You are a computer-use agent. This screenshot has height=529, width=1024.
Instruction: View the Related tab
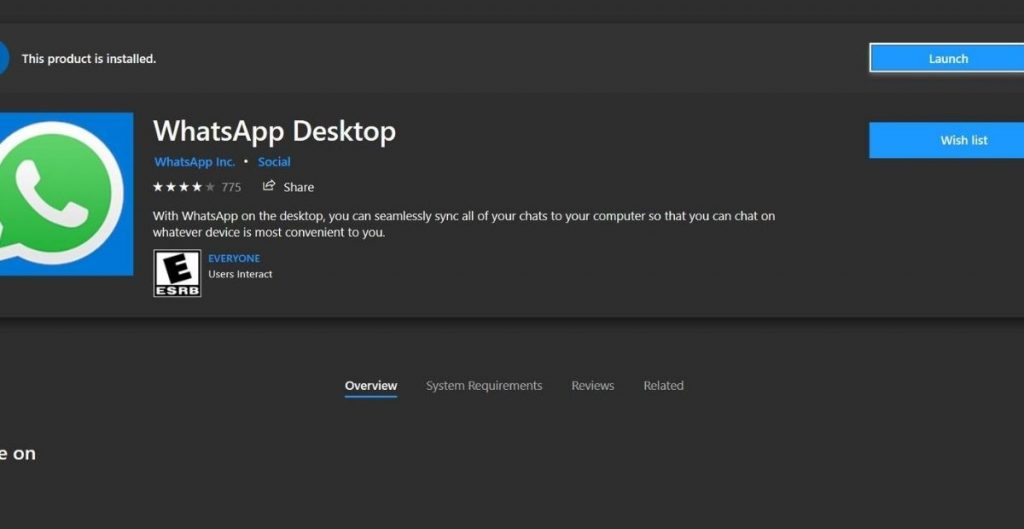[x=663, y=386]
